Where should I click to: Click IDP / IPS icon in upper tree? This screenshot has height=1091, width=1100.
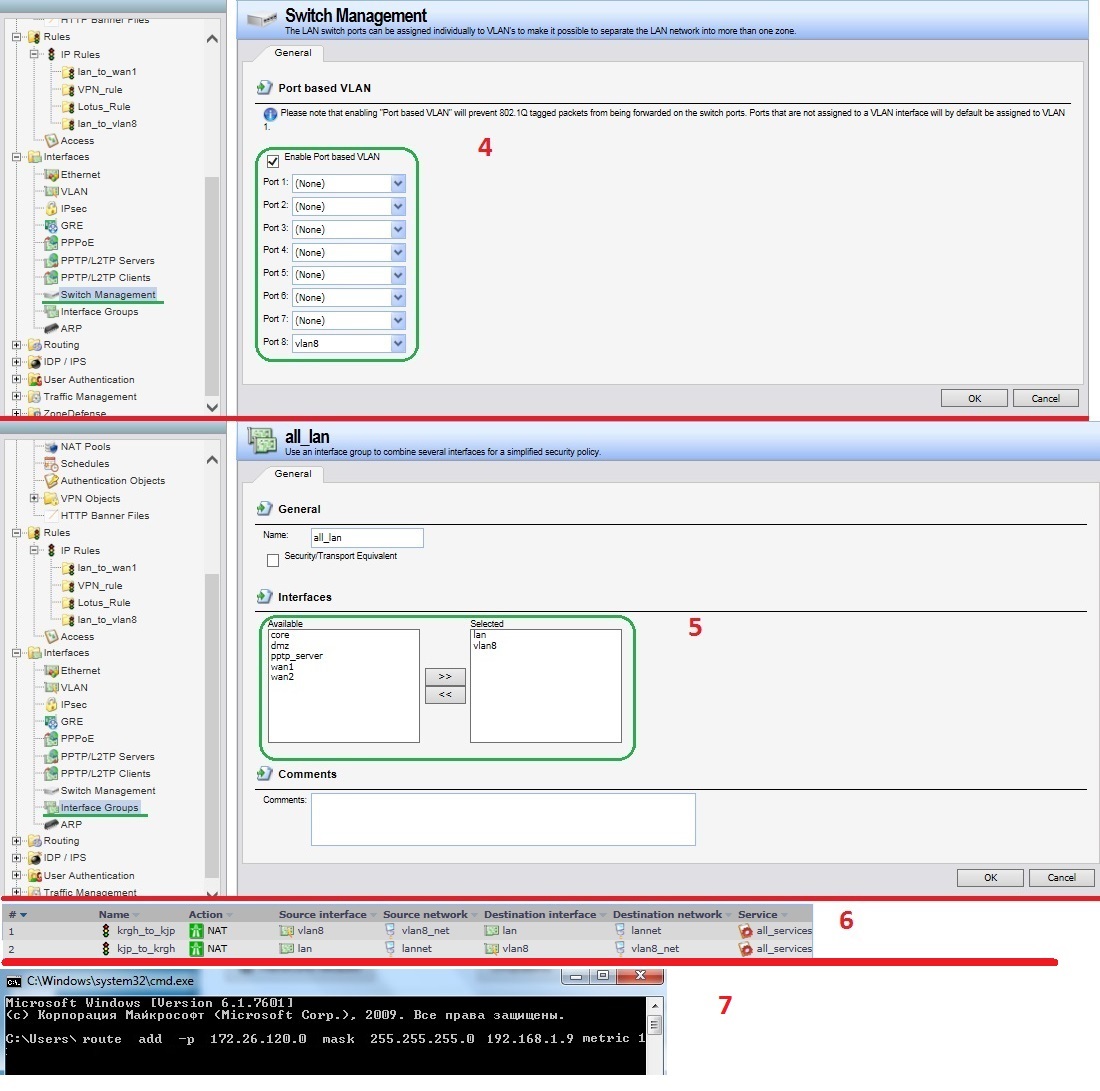[34, 362]
